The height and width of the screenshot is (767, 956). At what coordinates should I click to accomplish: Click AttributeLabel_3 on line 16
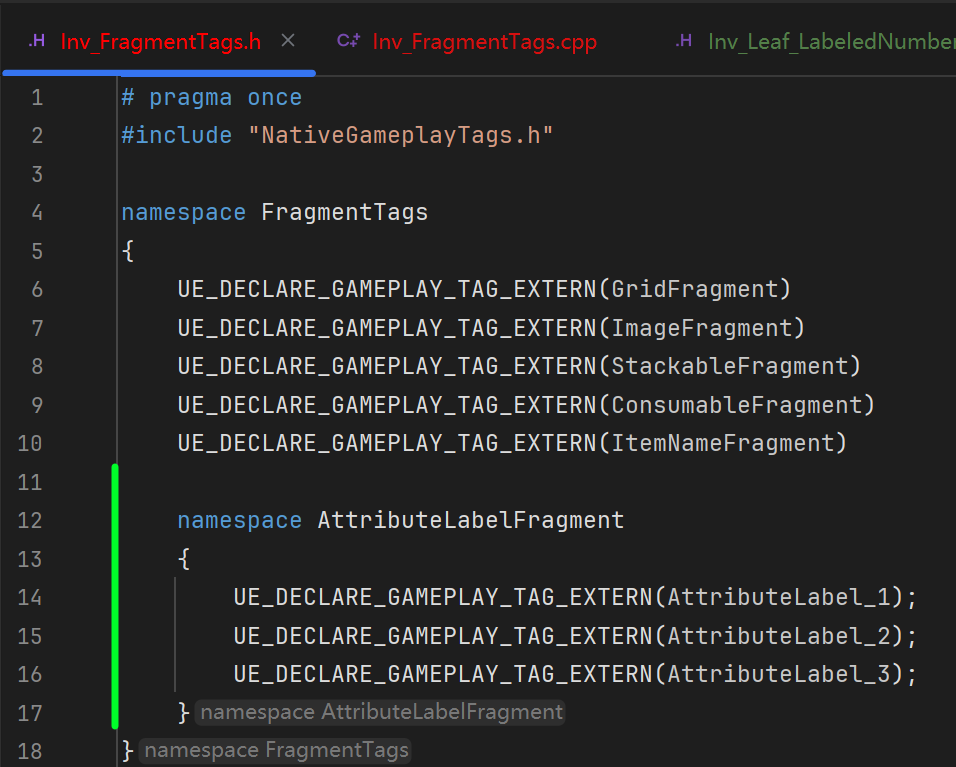[779, 674]
